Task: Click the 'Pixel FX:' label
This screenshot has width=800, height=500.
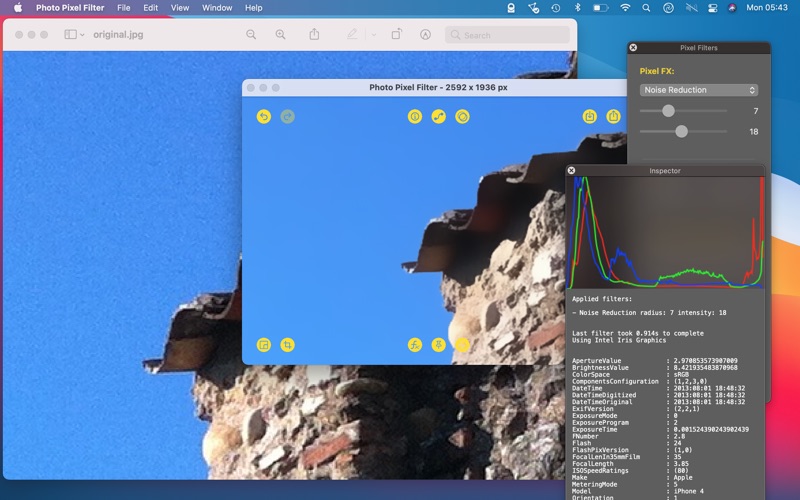Action: tap(657, 71)
